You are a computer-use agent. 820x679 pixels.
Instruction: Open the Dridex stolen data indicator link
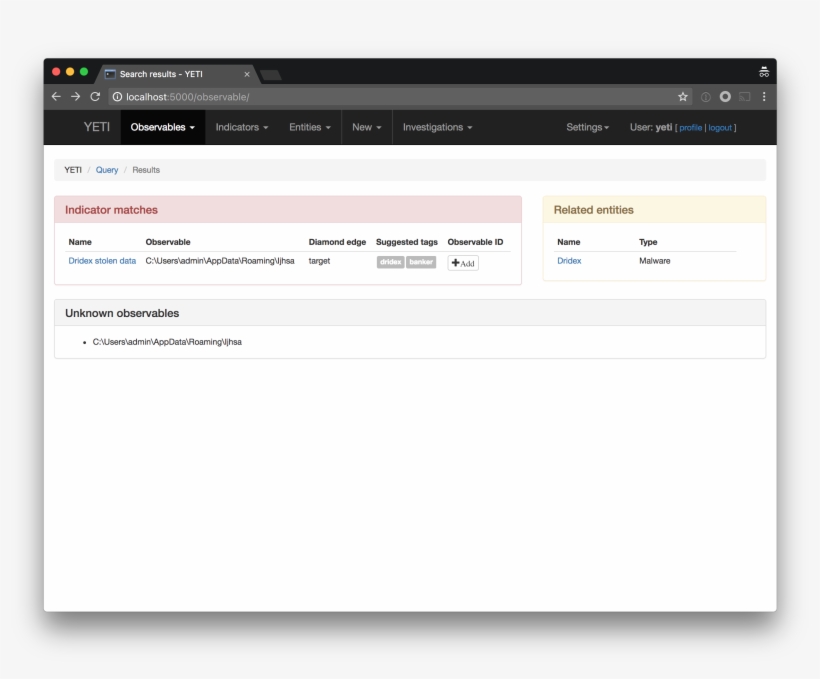click(102, 261)
